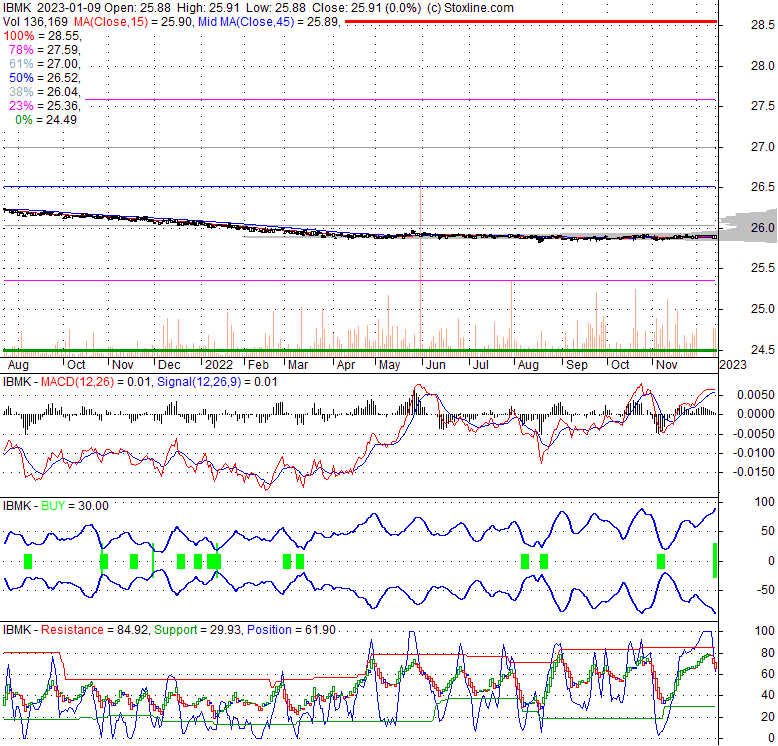Click the '61% = 27.00' Fibonacci level label
This screenshot has height=746, width=778.
pos(45,63)
